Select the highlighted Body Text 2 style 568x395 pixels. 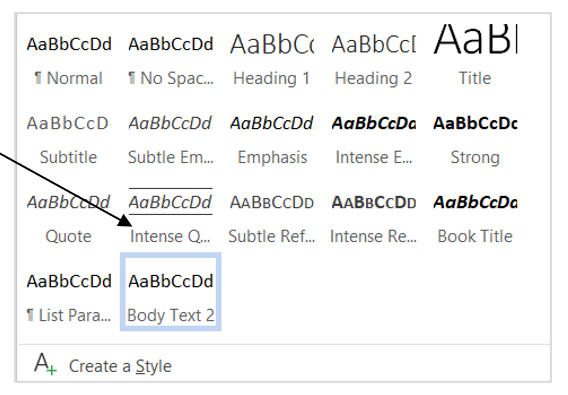click(170, 292)
